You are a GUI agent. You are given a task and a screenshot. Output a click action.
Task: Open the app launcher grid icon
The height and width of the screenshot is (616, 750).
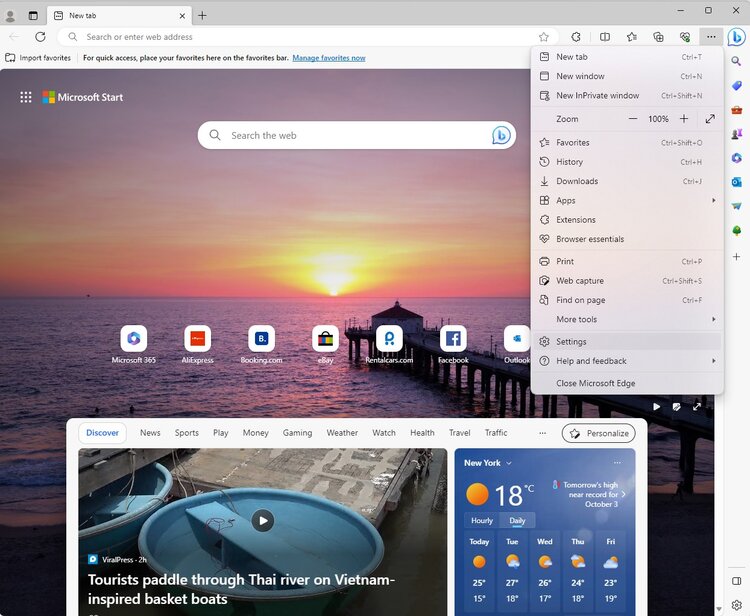tap(26, 98)
